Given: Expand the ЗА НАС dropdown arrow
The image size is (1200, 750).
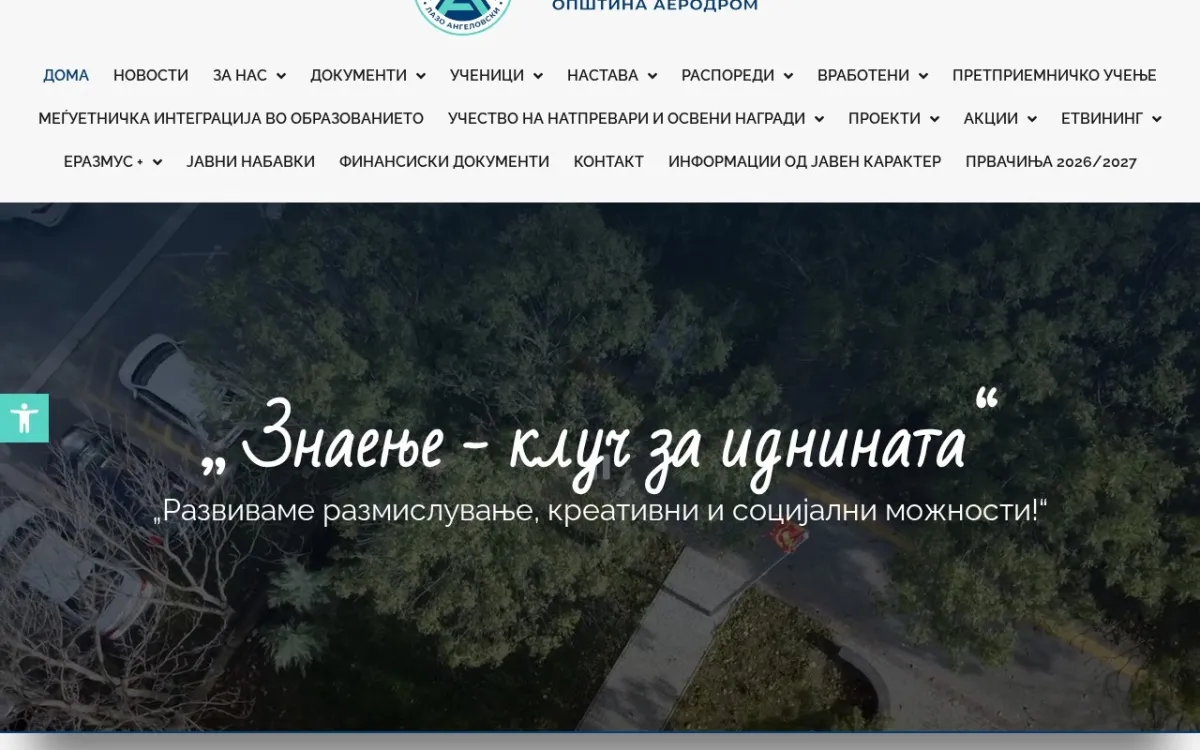Looking at the screenshot, I should pyautogui.click(x=281, y=76).
